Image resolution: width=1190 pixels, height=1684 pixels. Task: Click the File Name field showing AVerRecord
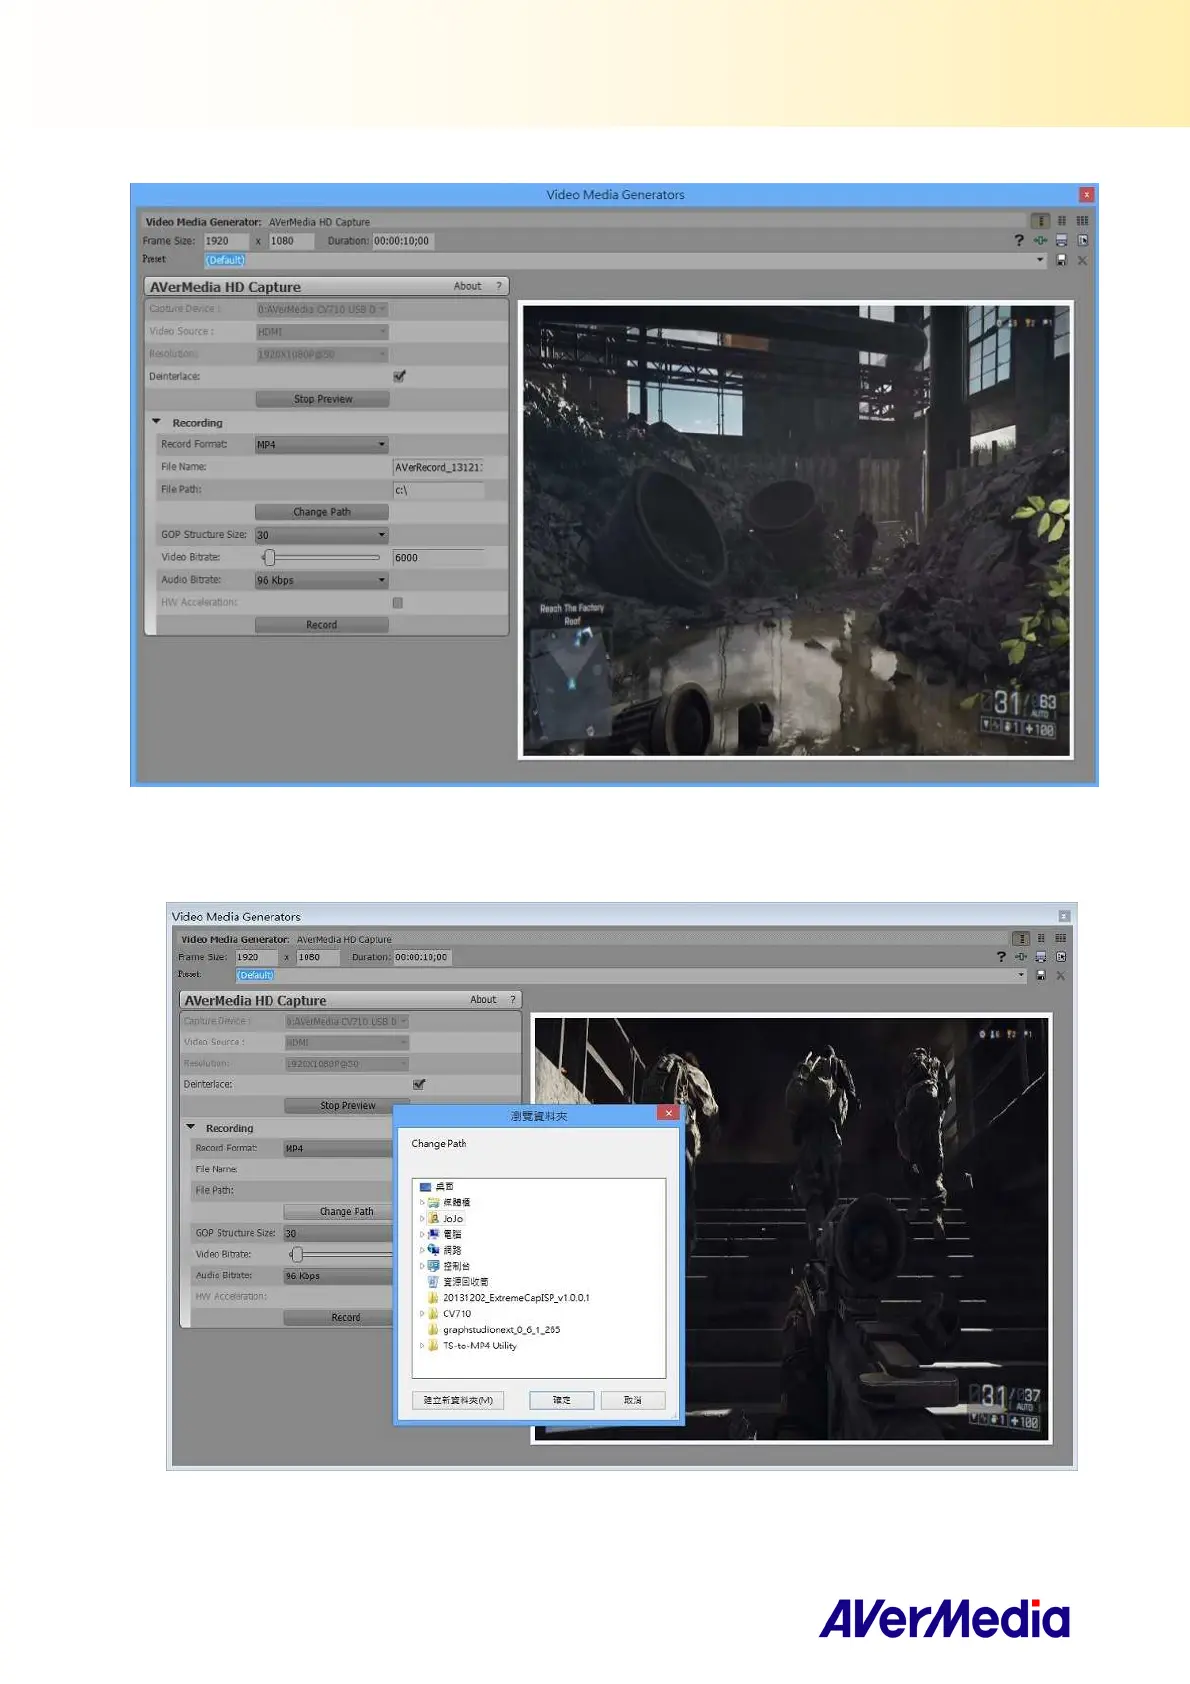438,467
